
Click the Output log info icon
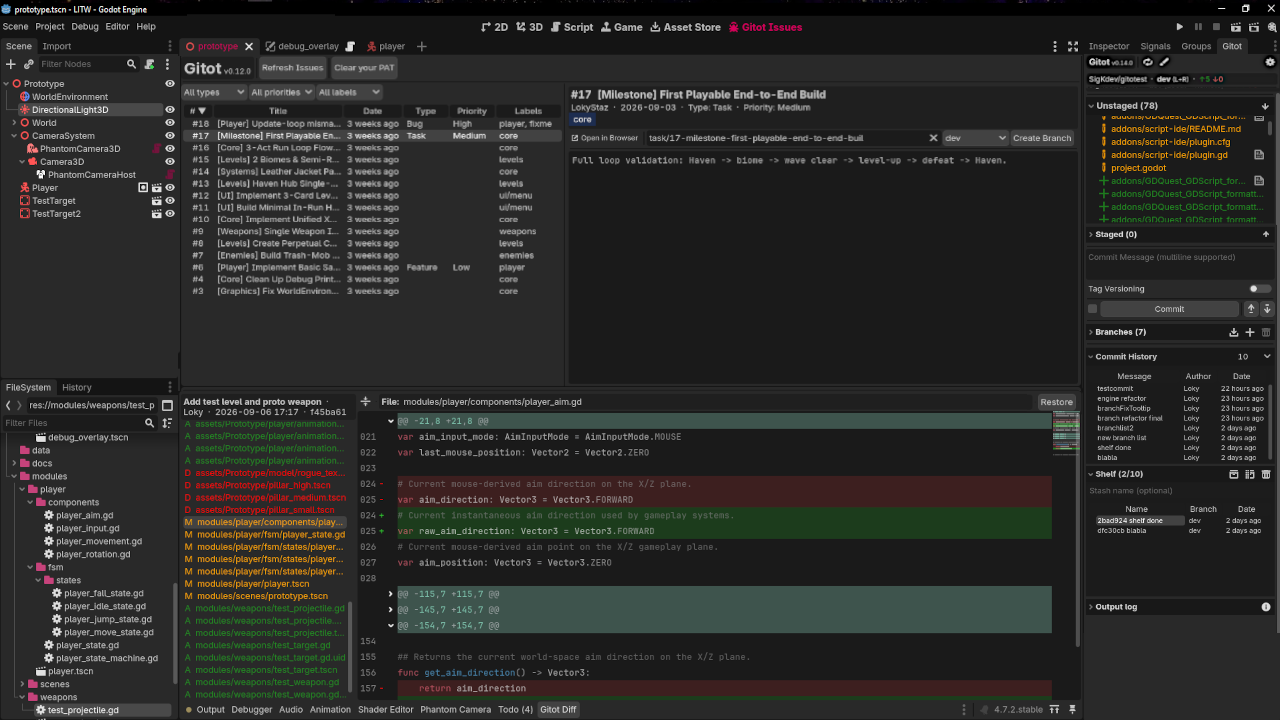(1266, 607)
